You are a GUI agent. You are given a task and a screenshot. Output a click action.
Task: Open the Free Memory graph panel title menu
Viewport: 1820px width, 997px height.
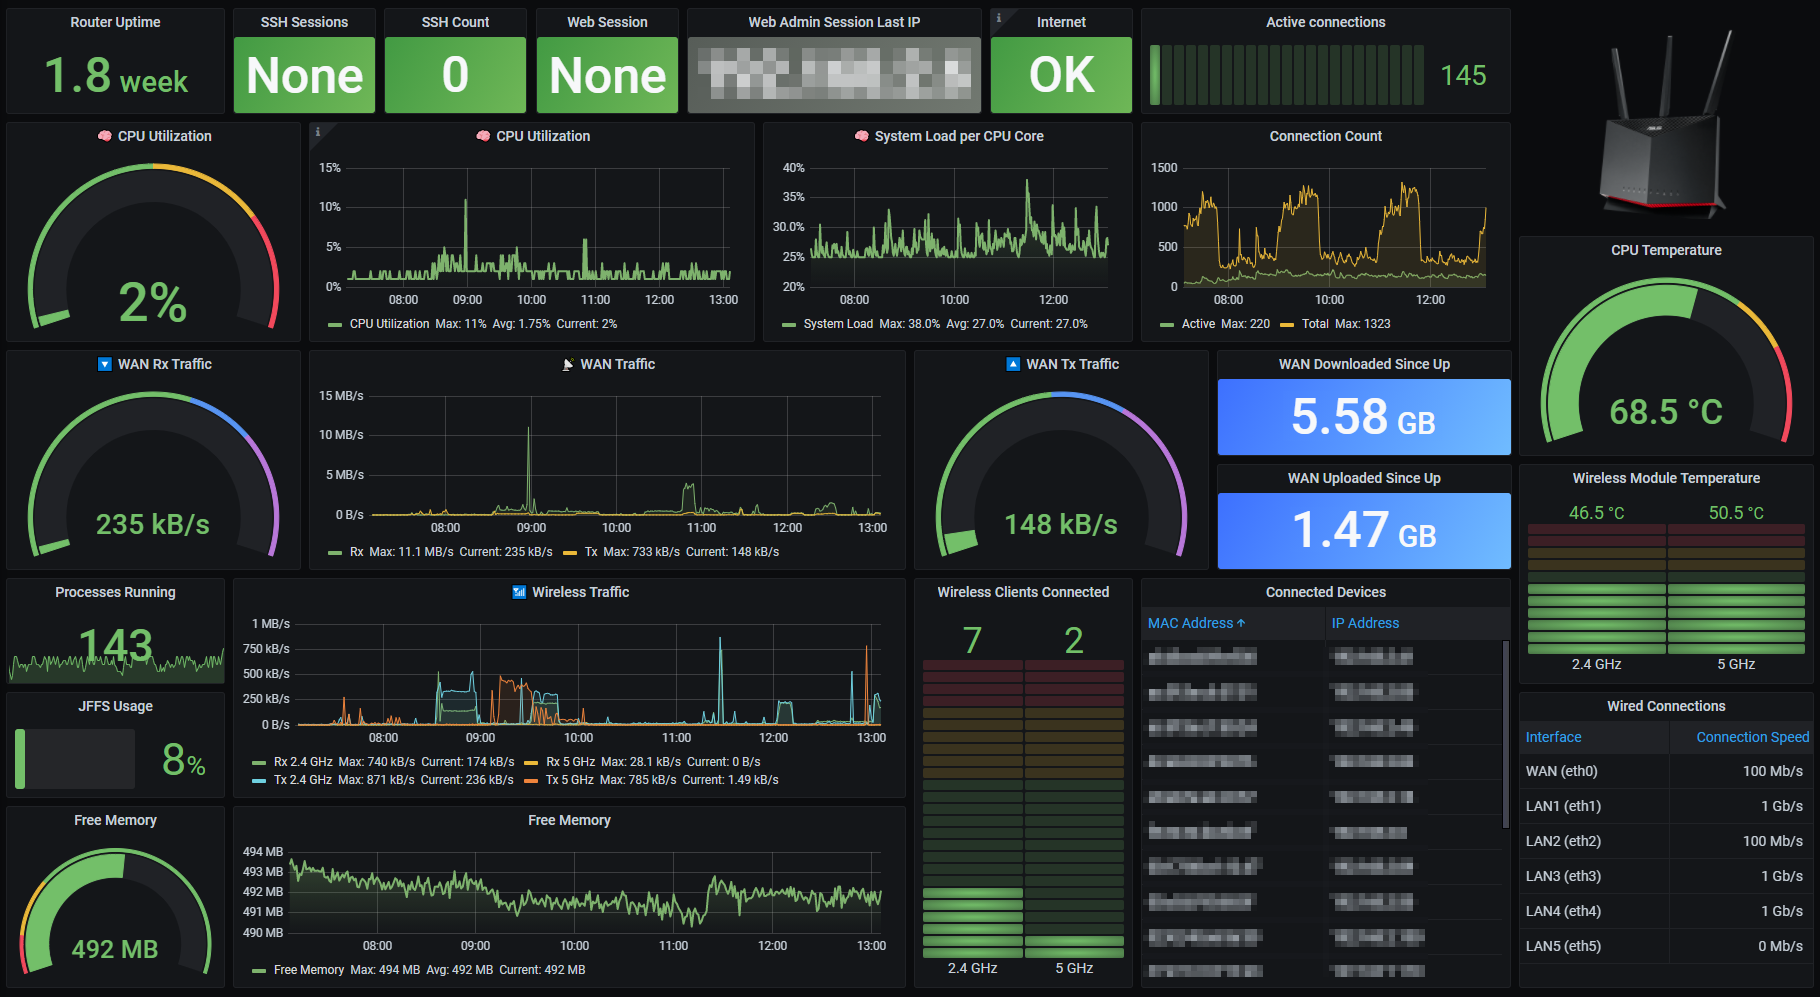click(569, 820)
